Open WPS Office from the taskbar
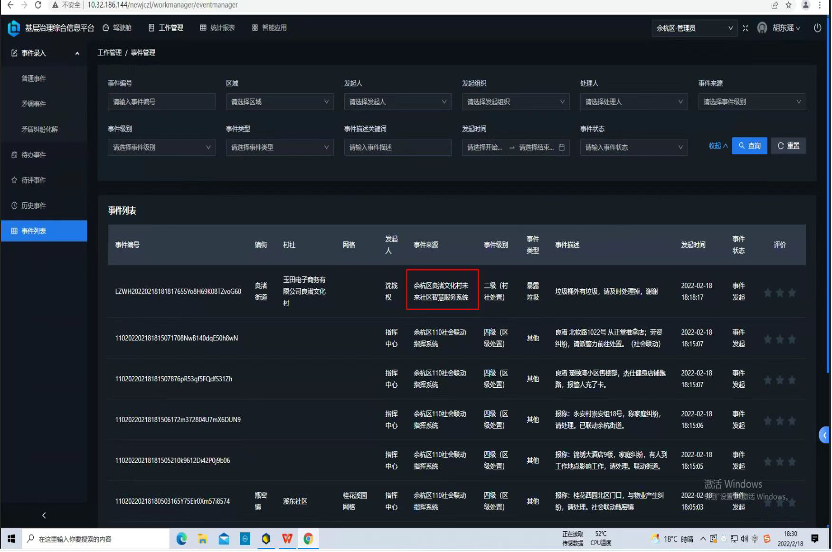 (287, 538)
